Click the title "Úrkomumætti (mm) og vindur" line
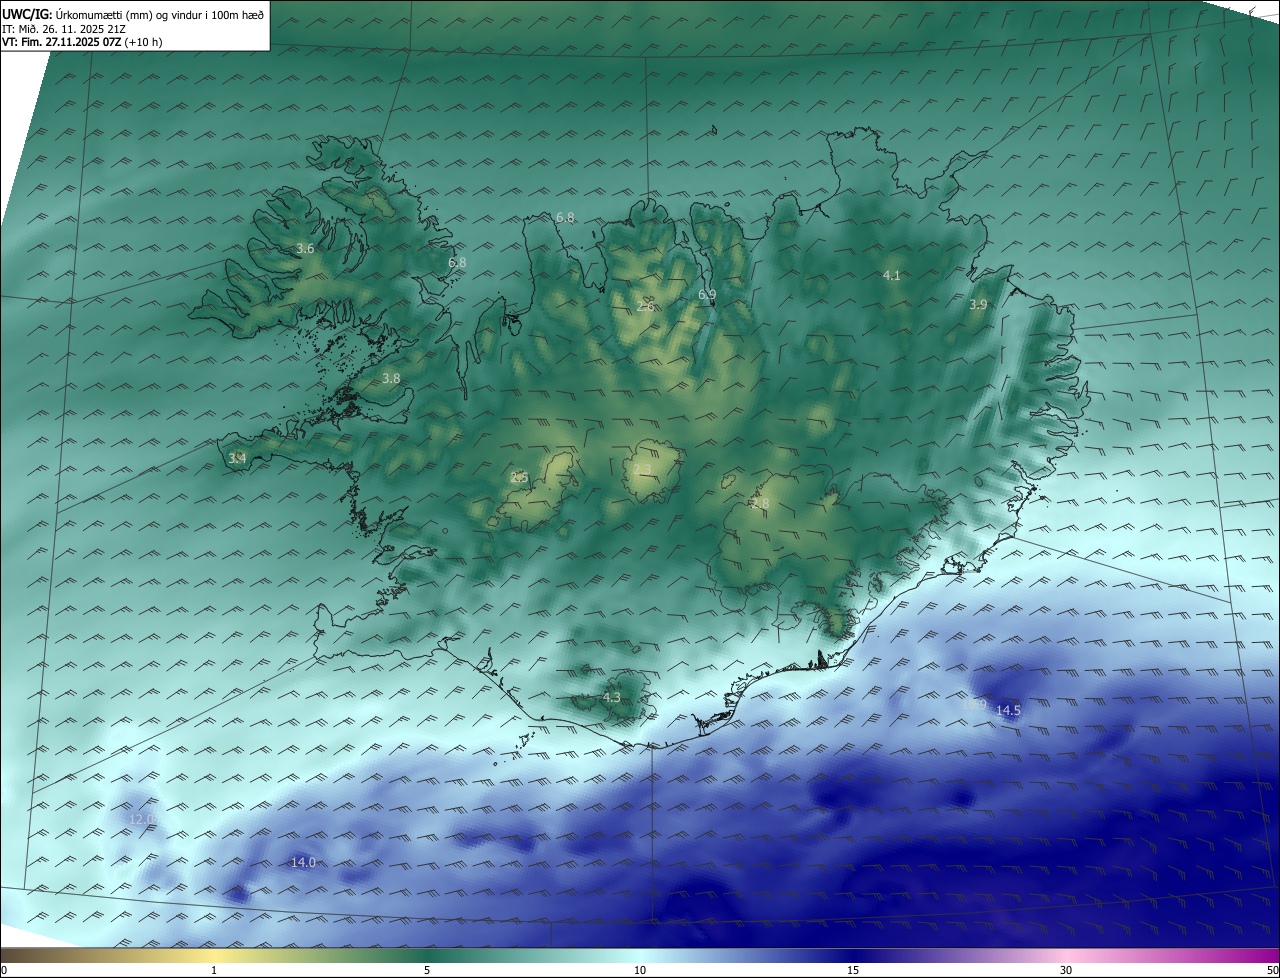Screen dimensions: 1280x978 [133, 14]
